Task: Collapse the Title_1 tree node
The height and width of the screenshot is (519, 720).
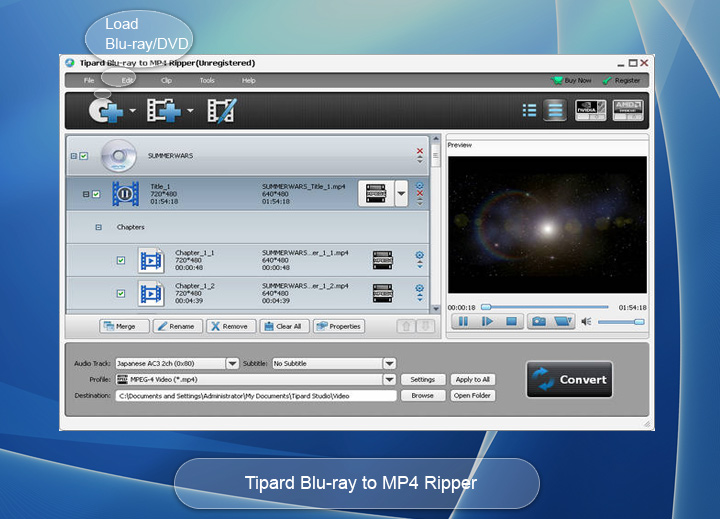Action: (x=86, y=194)
